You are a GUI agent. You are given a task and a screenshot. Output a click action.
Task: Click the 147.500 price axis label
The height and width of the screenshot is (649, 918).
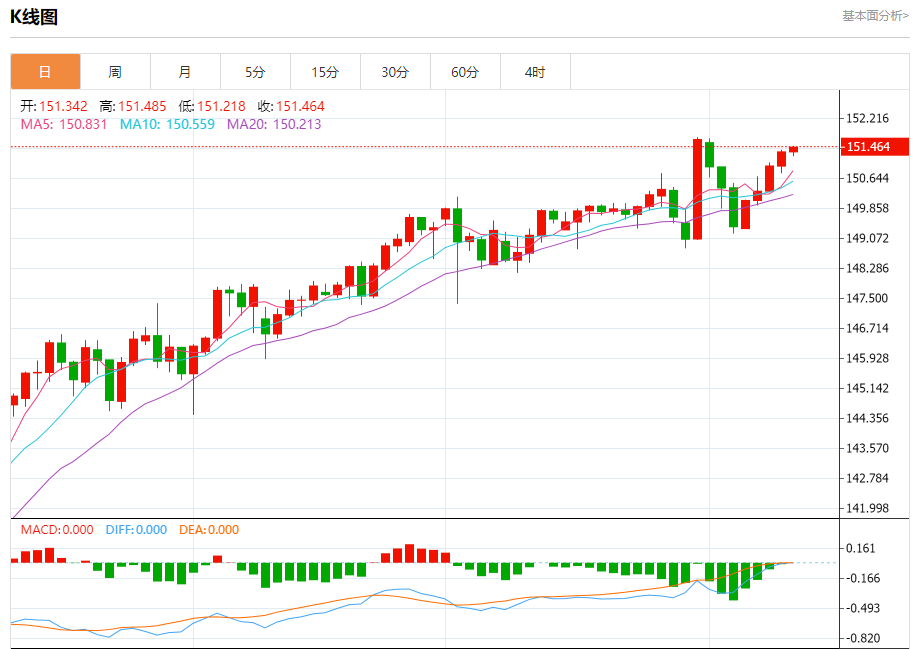[868, 298]
